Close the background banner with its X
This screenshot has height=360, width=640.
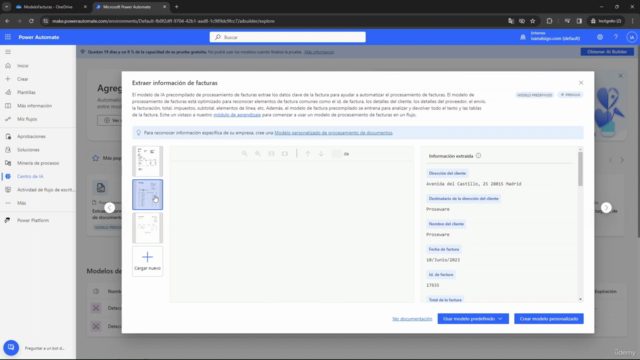[x=620, y=76]
